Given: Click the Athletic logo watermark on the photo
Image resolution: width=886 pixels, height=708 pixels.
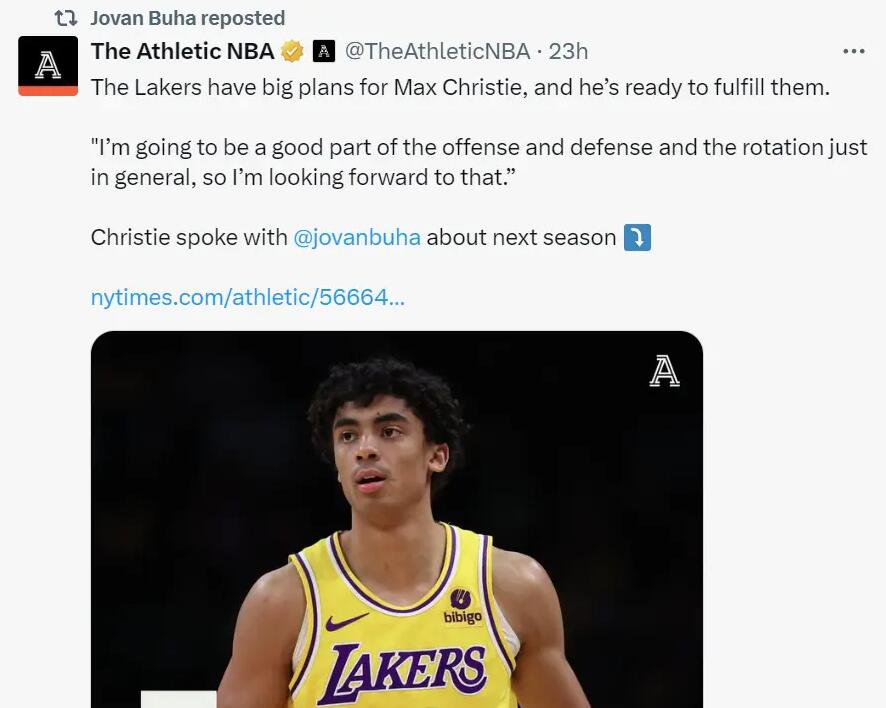Looking at the screenshot, I should click(x=665, y=371).
